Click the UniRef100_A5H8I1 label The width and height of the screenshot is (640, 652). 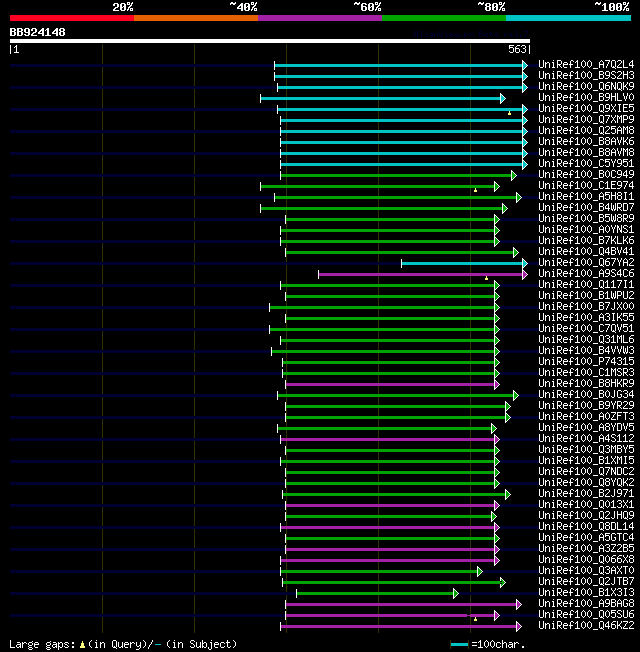586,196
